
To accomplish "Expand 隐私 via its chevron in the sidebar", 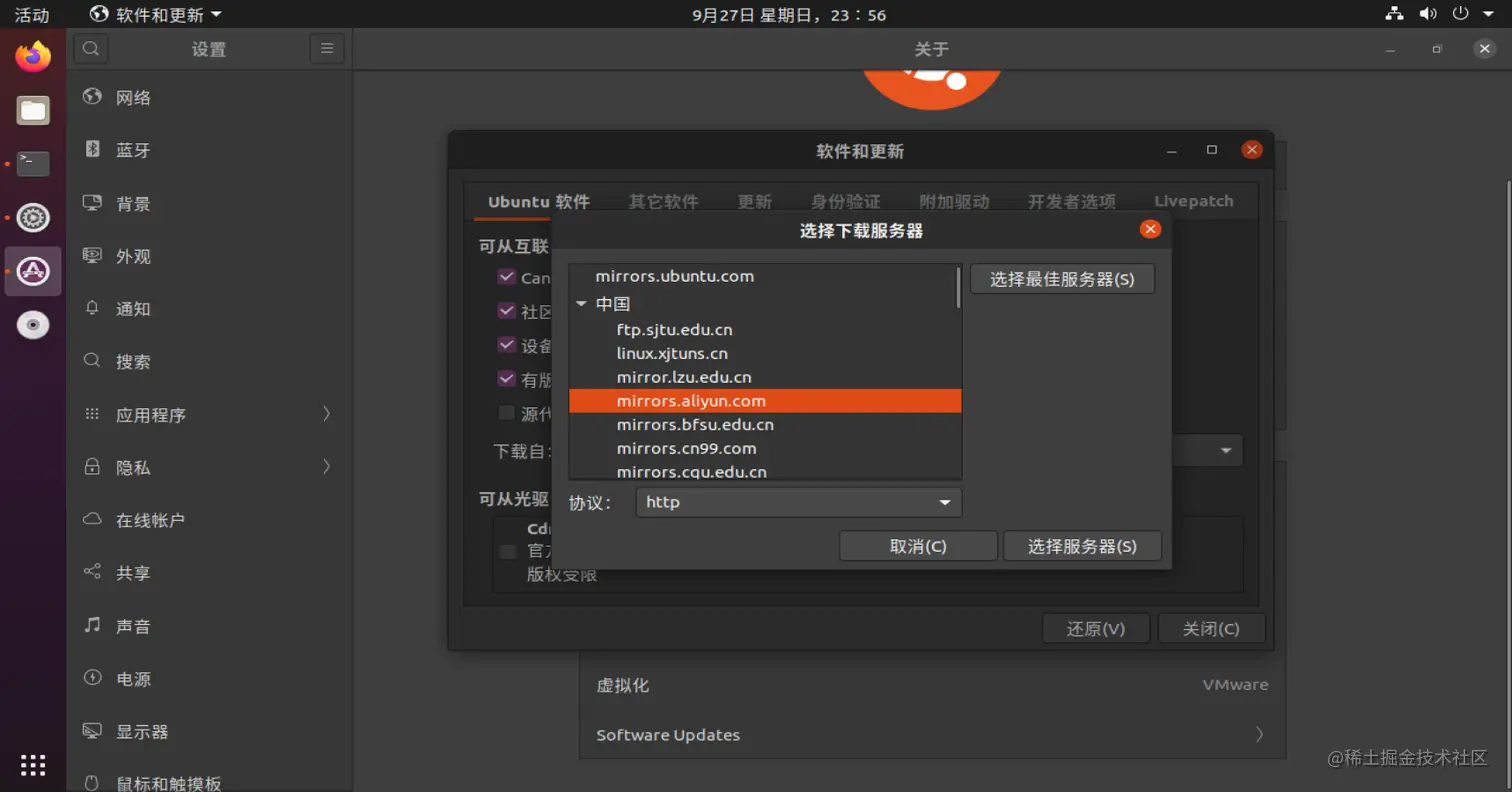I will click(326, 466).
